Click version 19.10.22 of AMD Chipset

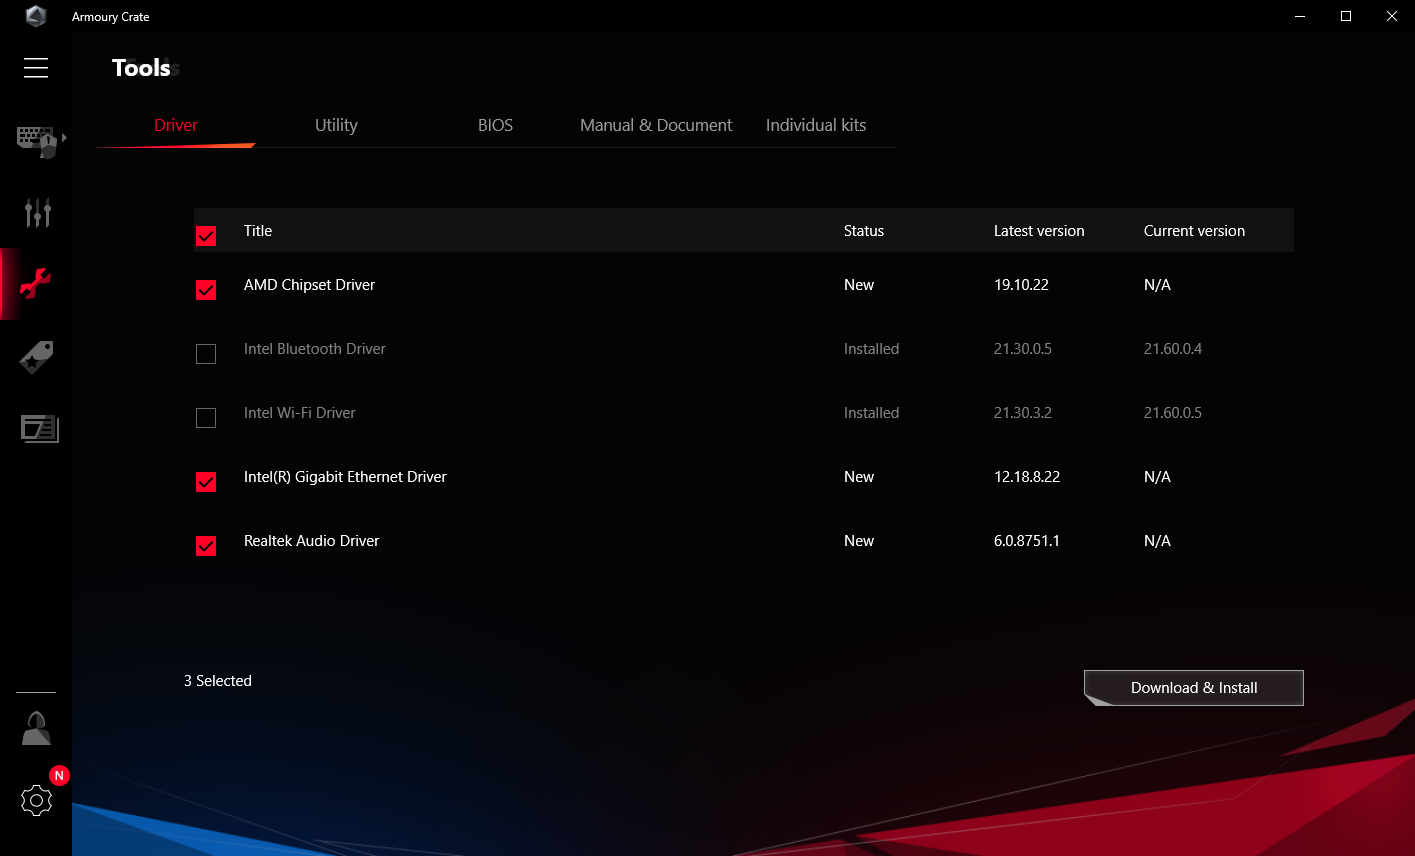coord(1021,285)
